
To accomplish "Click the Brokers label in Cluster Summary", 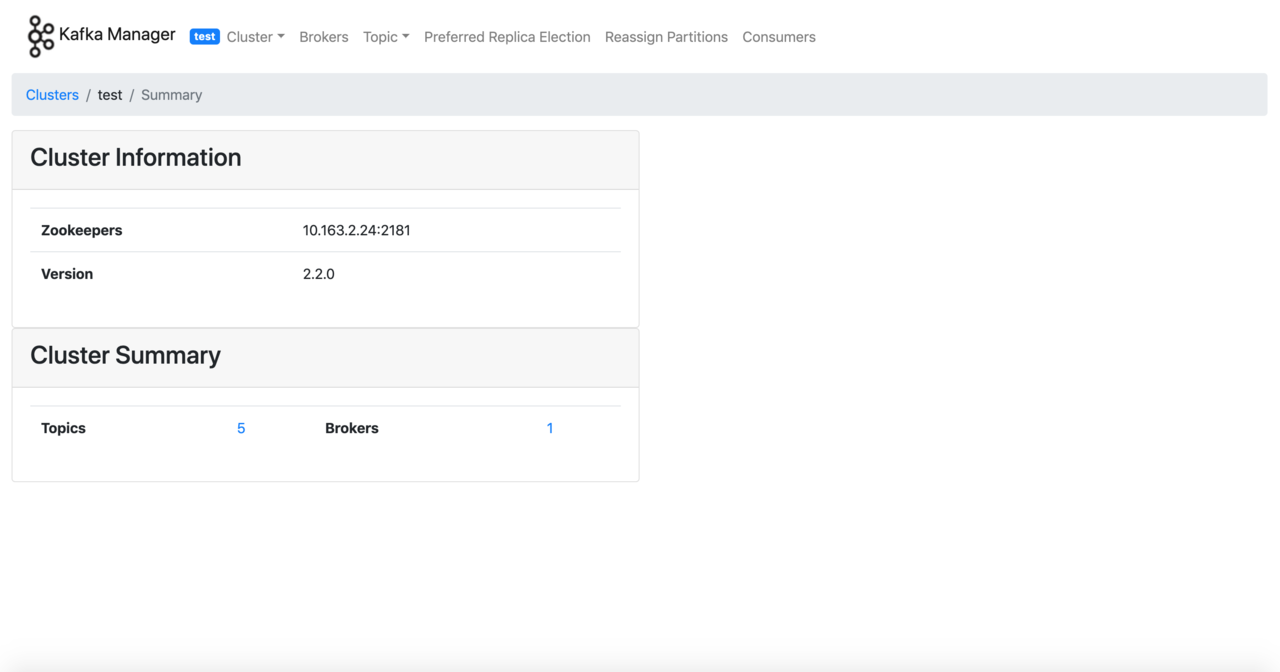I will [352, 428].
